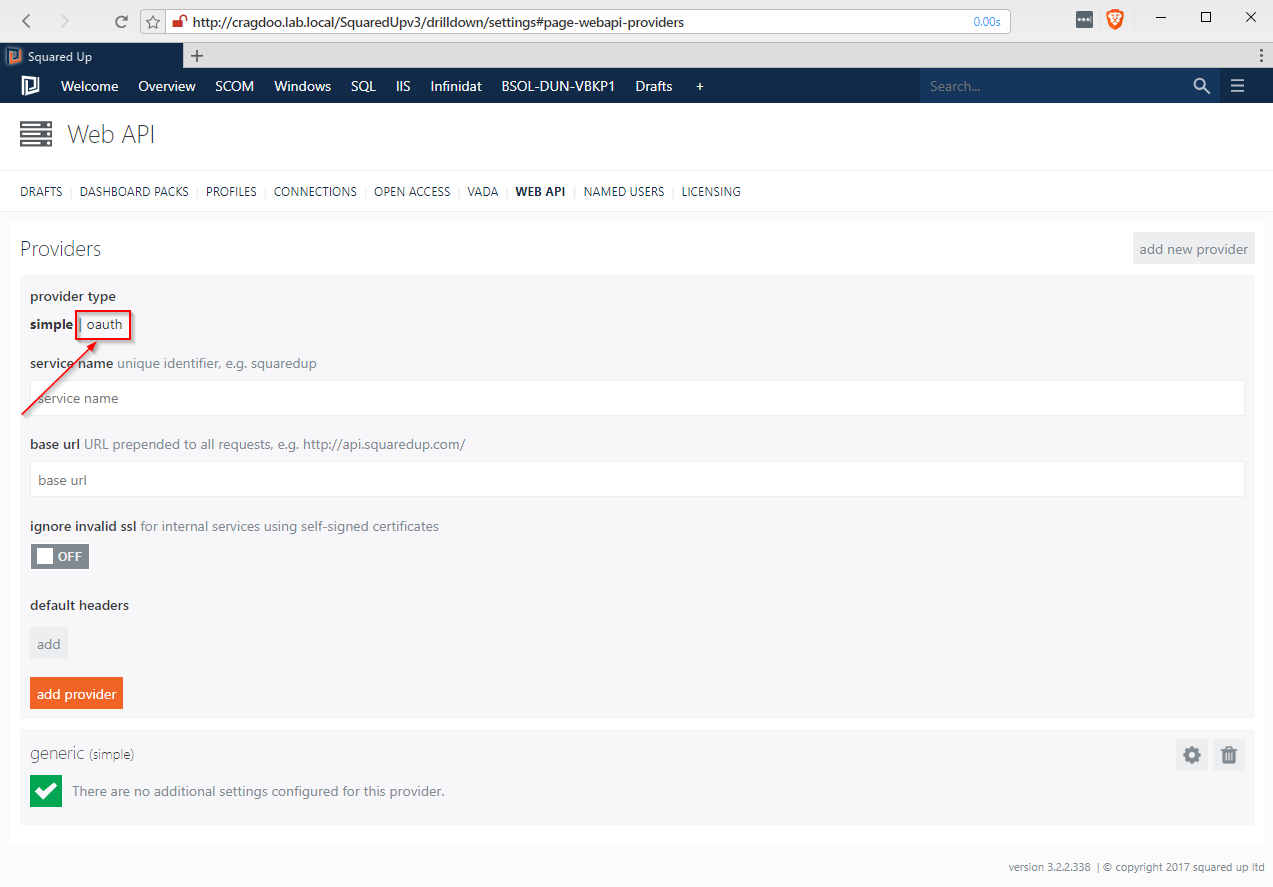This screenshot has width=1273, height=887.
Task: Click the browser forward arrow
Action: coord(65,21)
